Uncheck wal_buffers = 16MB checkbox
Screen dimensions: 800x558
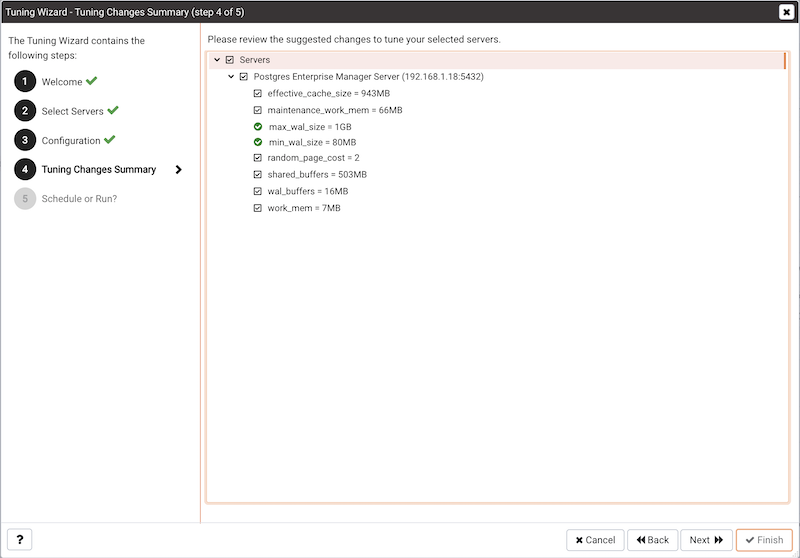click(258, 191)
